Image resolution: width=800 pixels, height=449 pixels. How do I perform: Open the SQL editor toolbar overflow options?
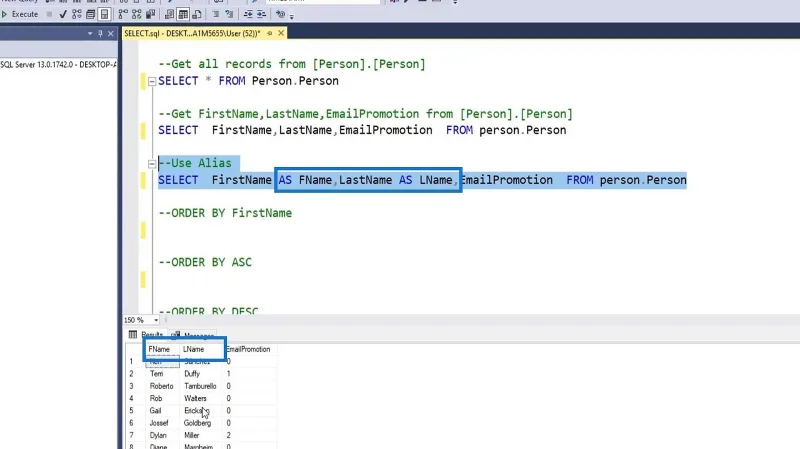(292, 16)
